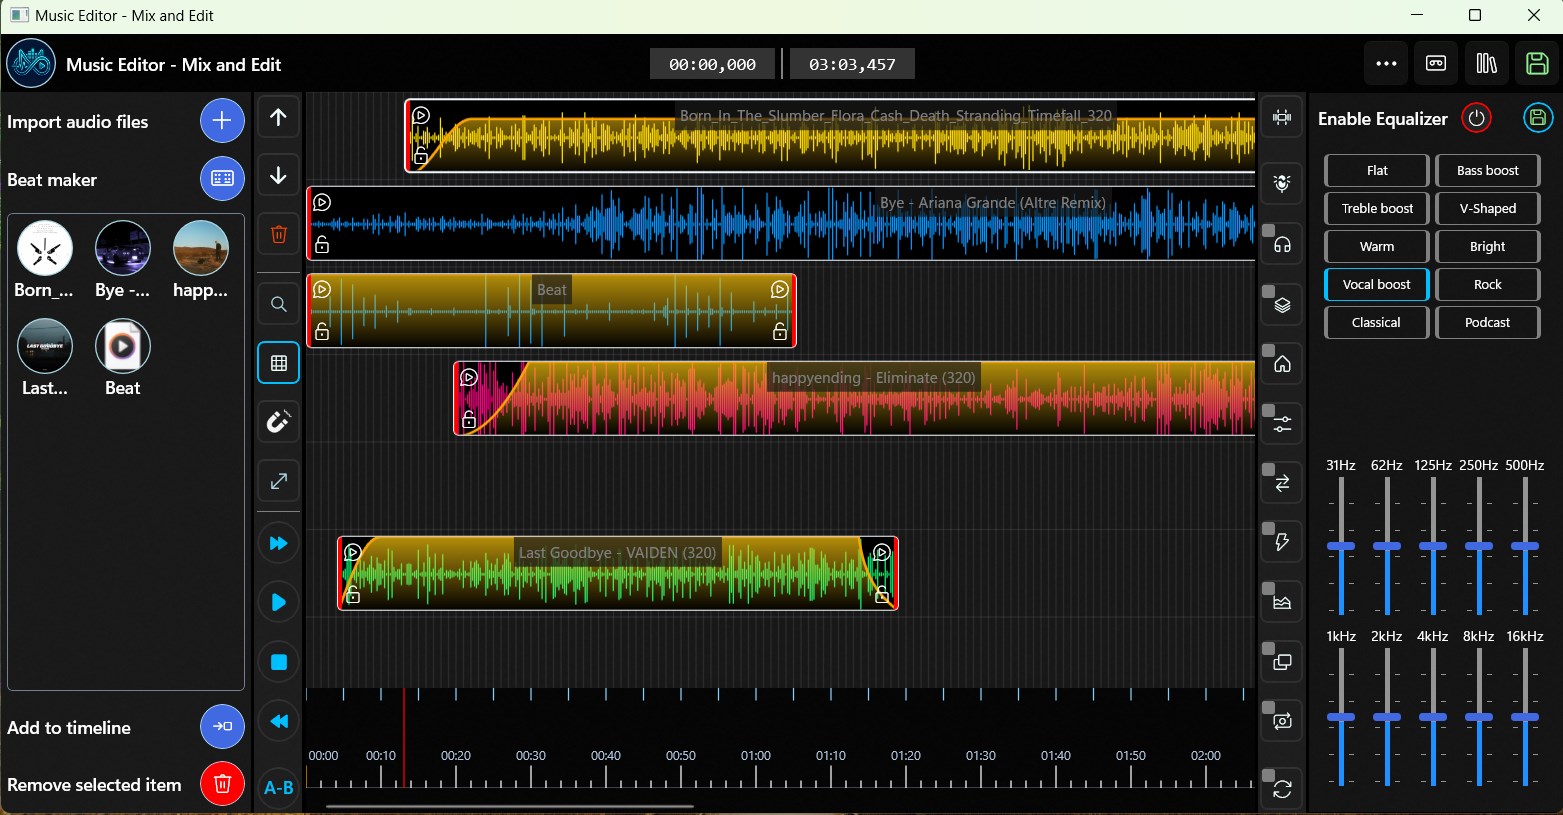1563x815 pixels.
Task: Select the magnet snap tool
Action: (278, 421)
